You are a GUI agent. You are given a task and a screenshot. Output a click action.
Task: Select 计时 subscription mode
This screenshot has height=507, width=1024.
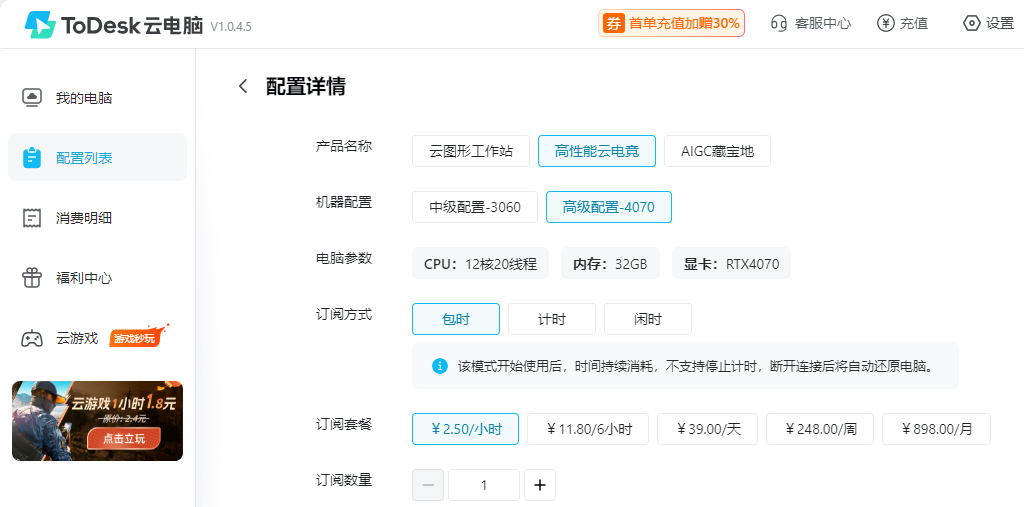[552, 319]
